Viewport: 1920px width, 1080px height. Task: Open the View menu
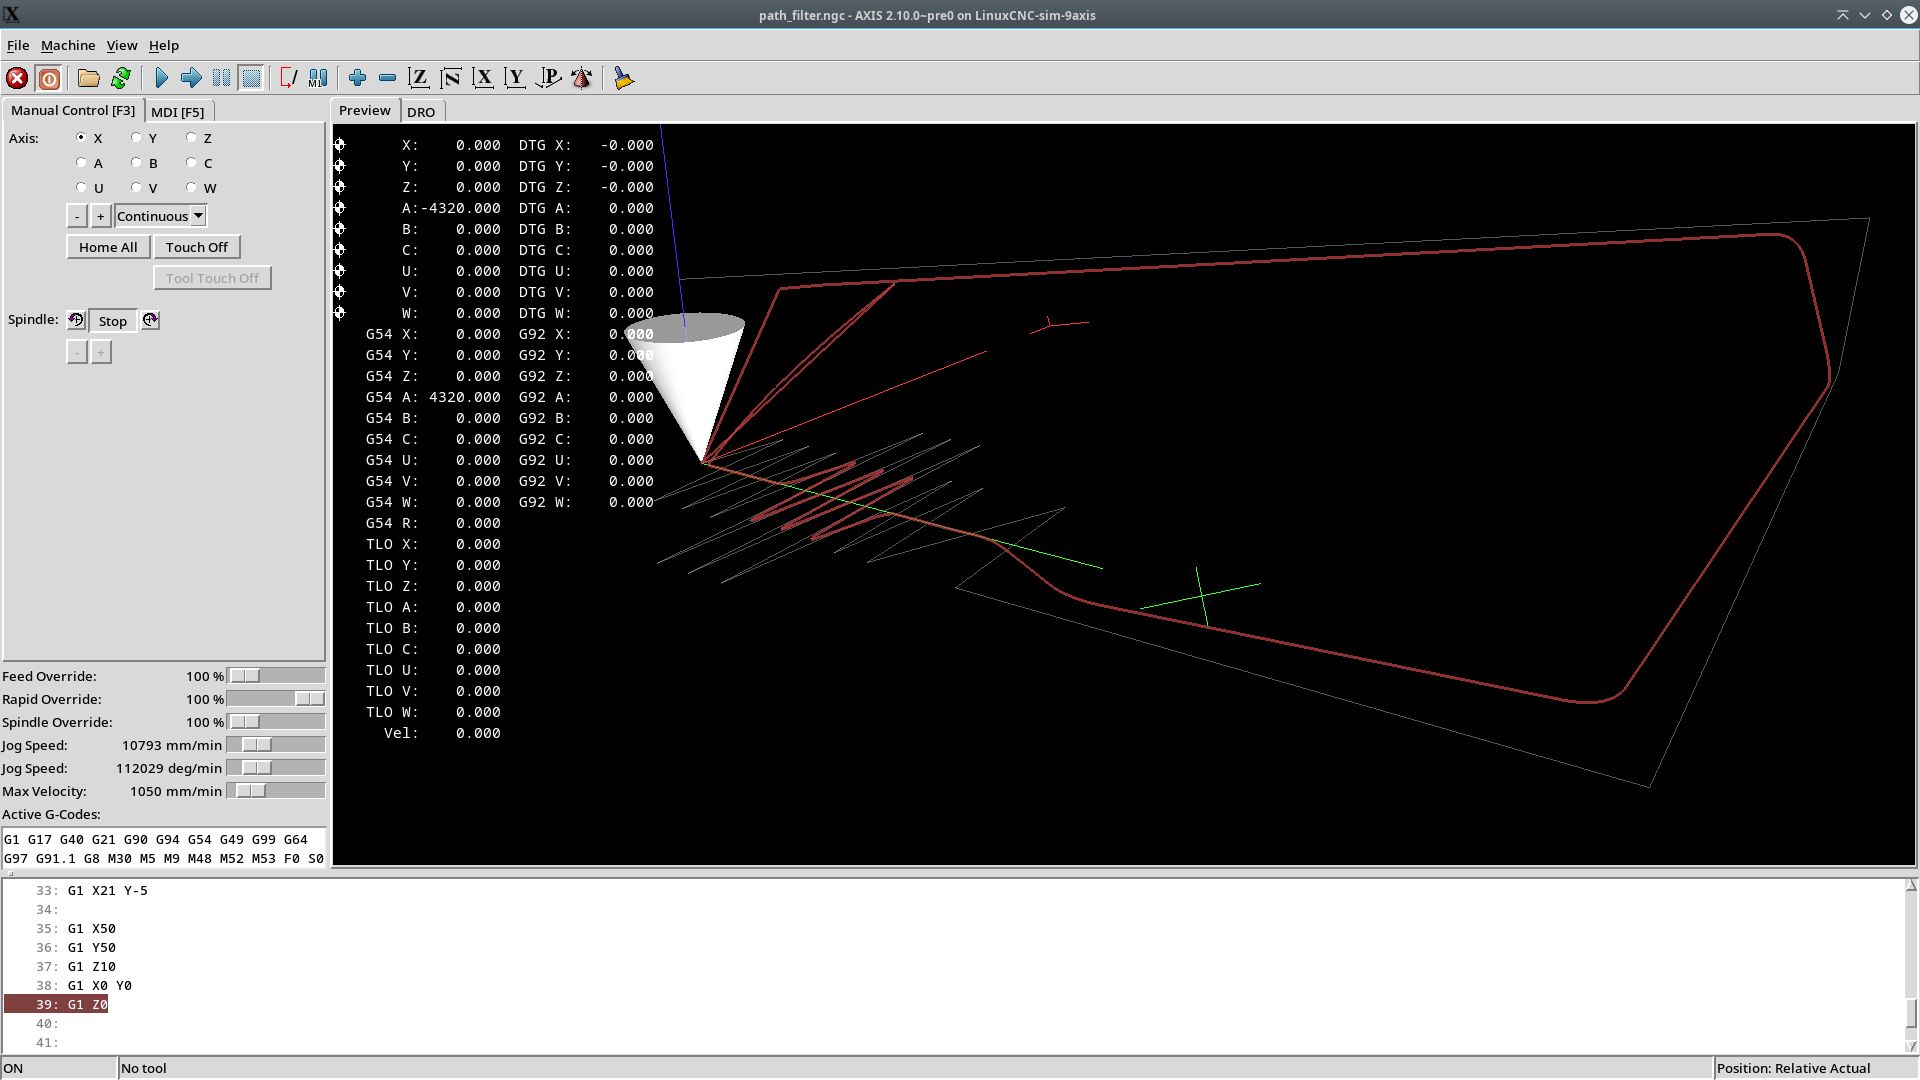tap(122, 45)
